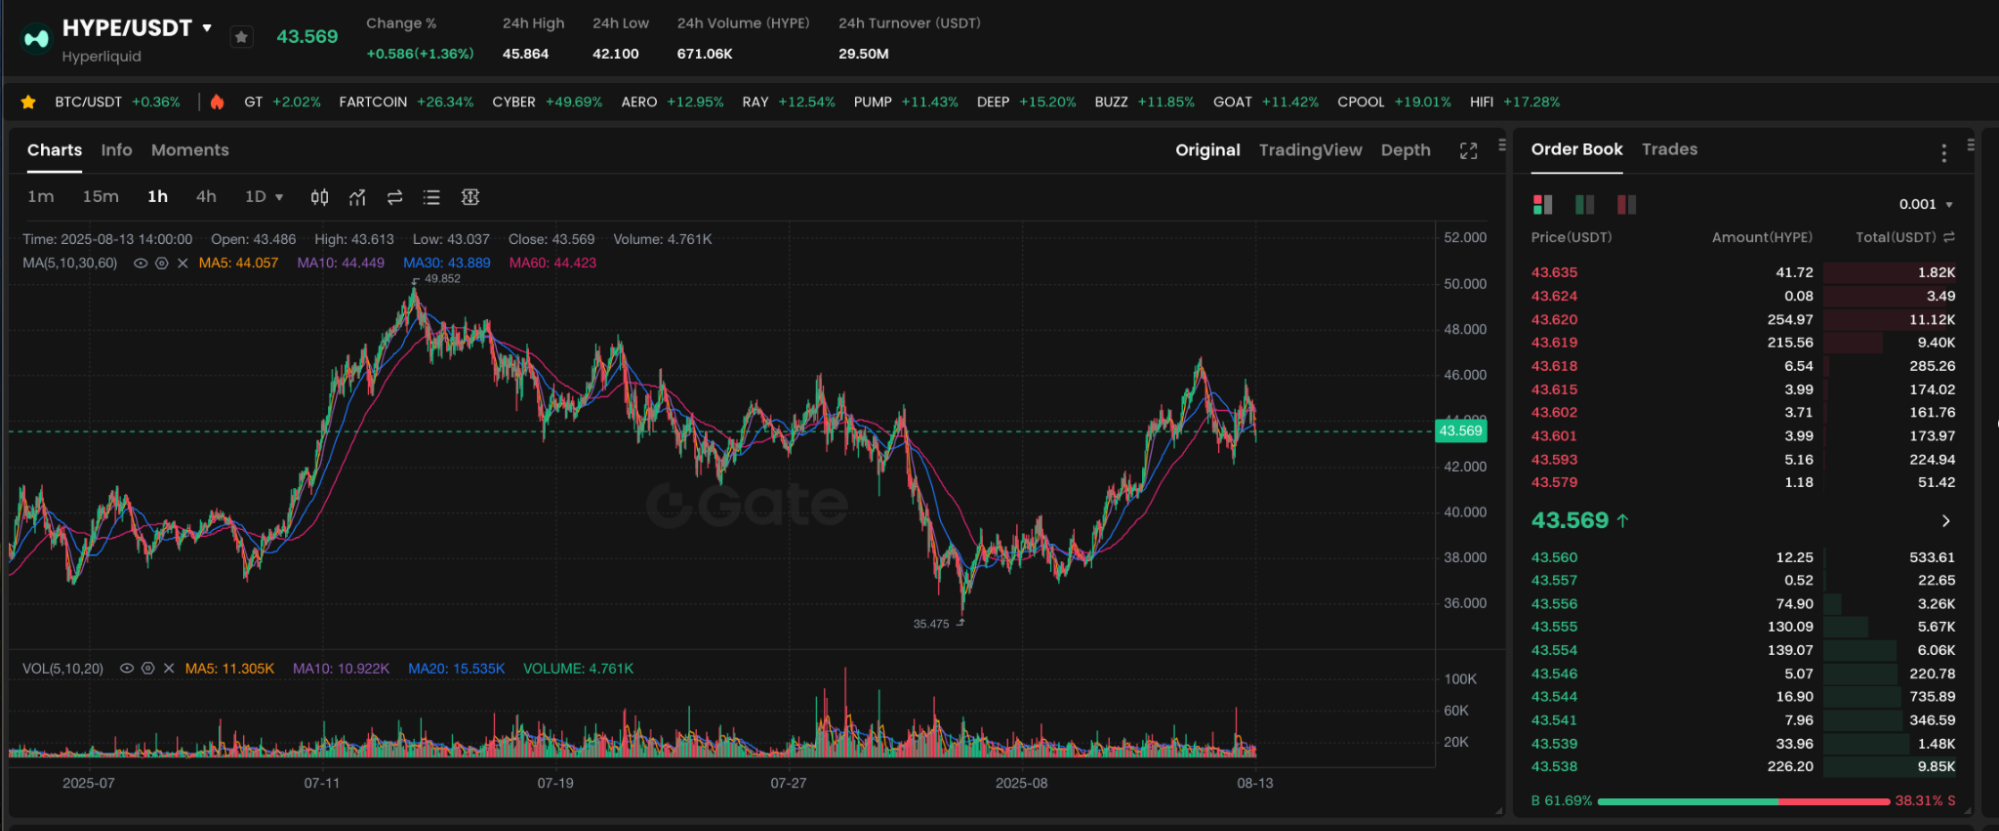Screen dimensions: 1999x831
Task: Show asks-only order book view
Action: [1626, 204]
